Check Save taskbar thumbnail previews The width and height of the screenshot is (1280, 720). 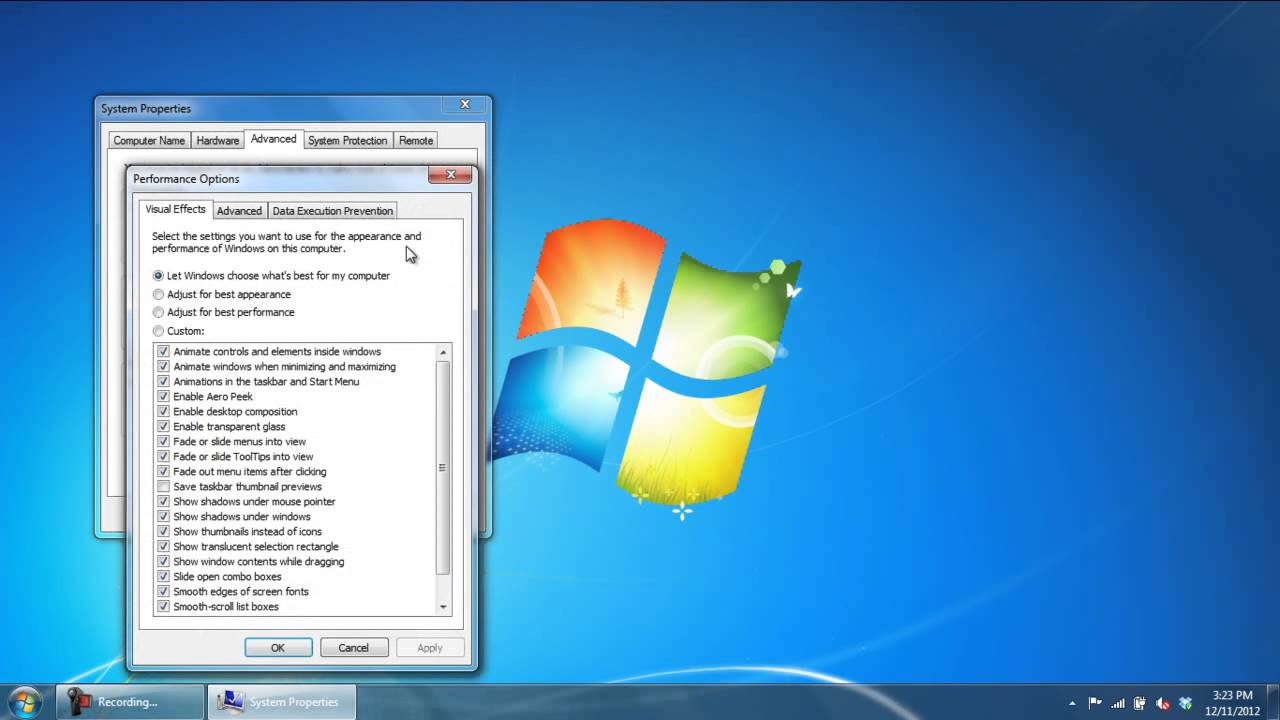point(164,487)
